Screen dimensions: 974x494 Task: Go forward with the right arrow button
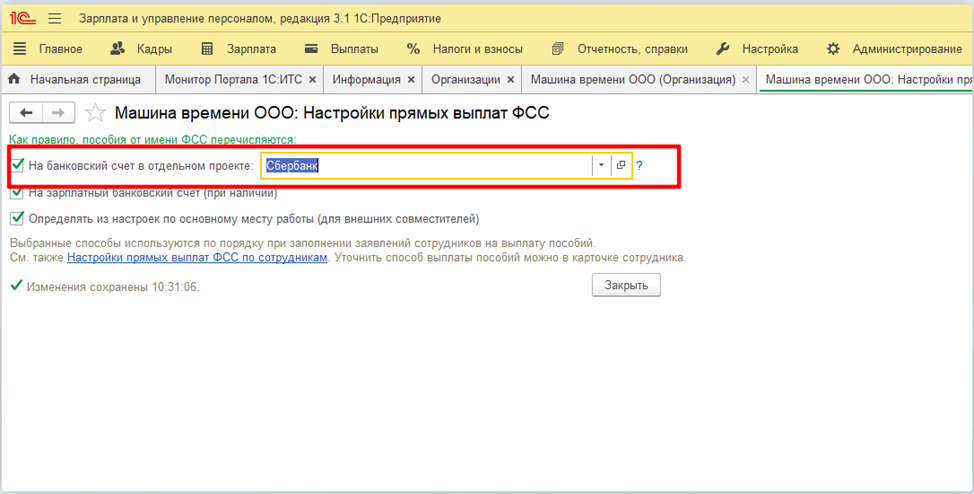pyautogui.click(x=58, y=112)
